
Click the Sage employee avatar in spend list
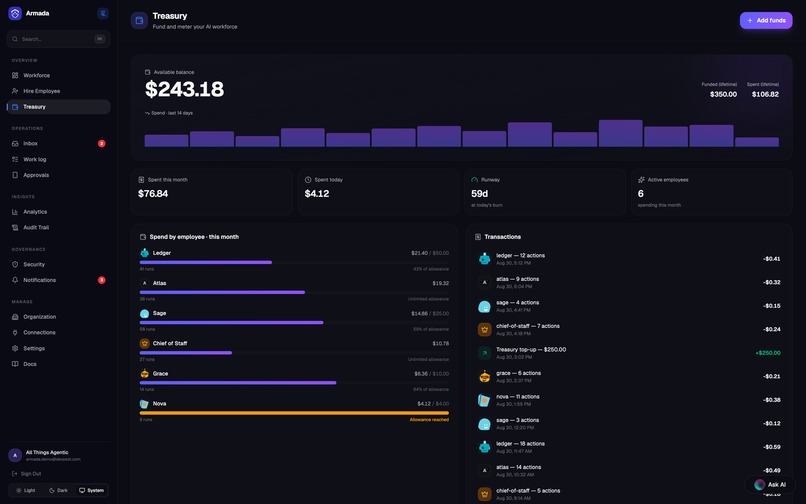tap(144, 313)
